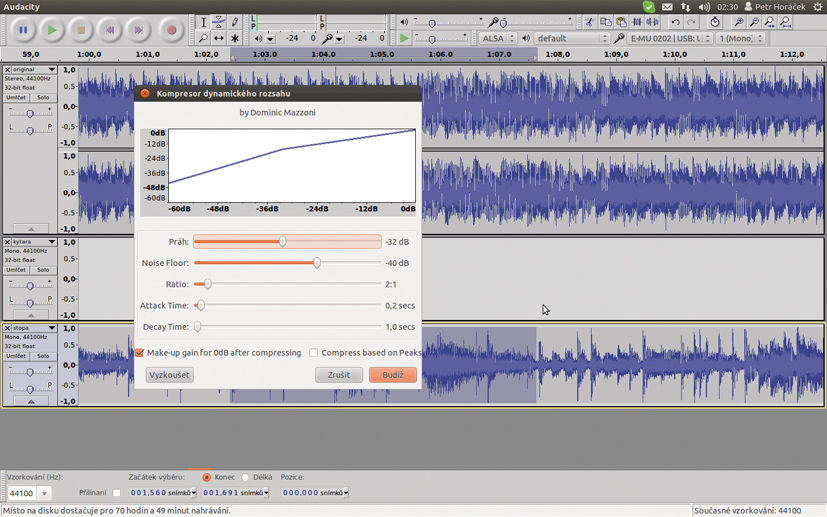The width and height of the screenshot is (827, 517).
Task: Click the Paste clipboard icon
Action: [x=621, y=22]
